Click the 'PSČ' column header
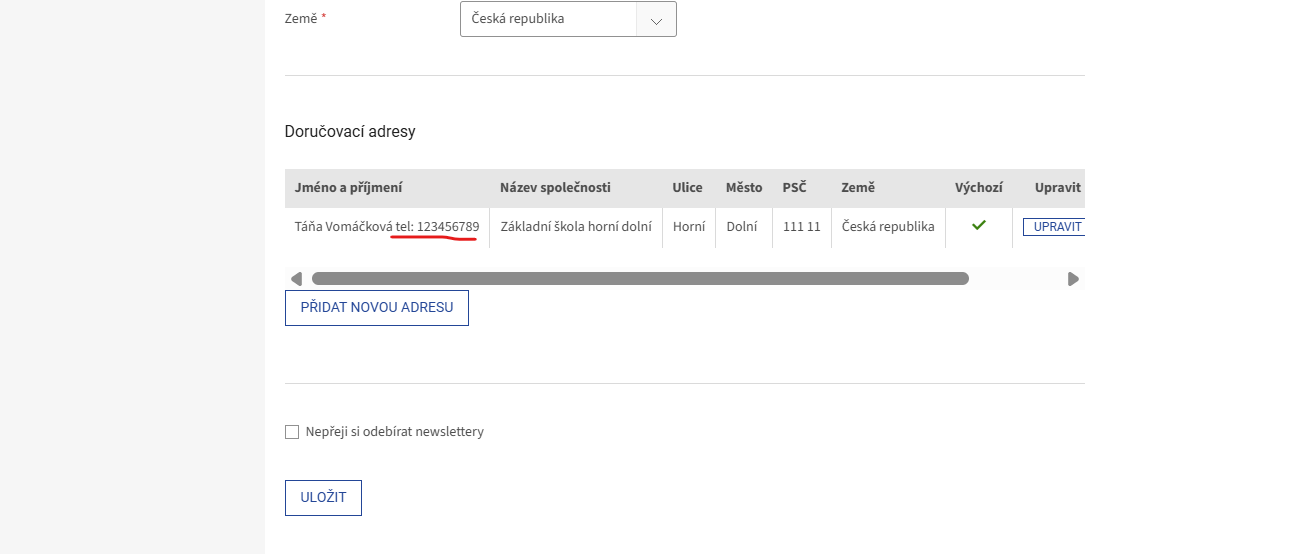 795,188
